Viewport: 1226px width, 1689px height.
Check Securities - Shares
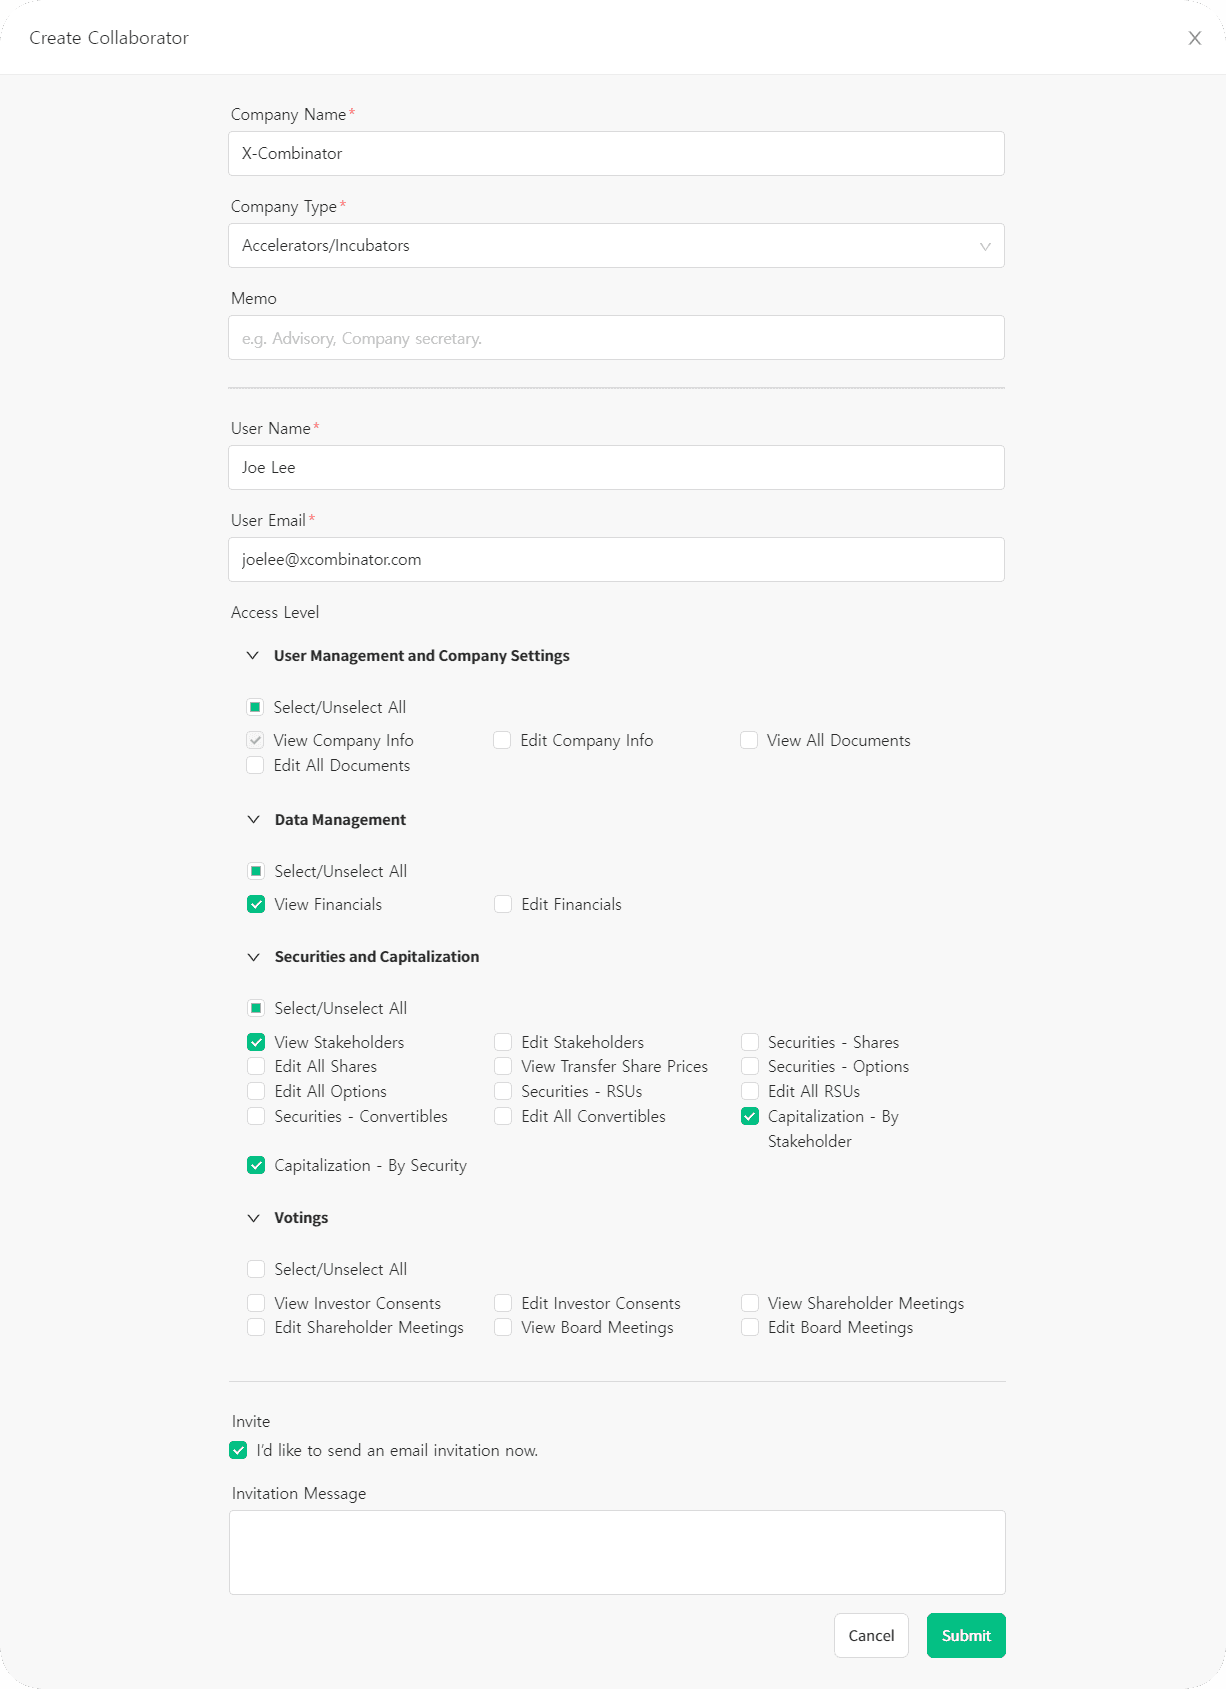pyautogui.click(x=749, y=1042)
